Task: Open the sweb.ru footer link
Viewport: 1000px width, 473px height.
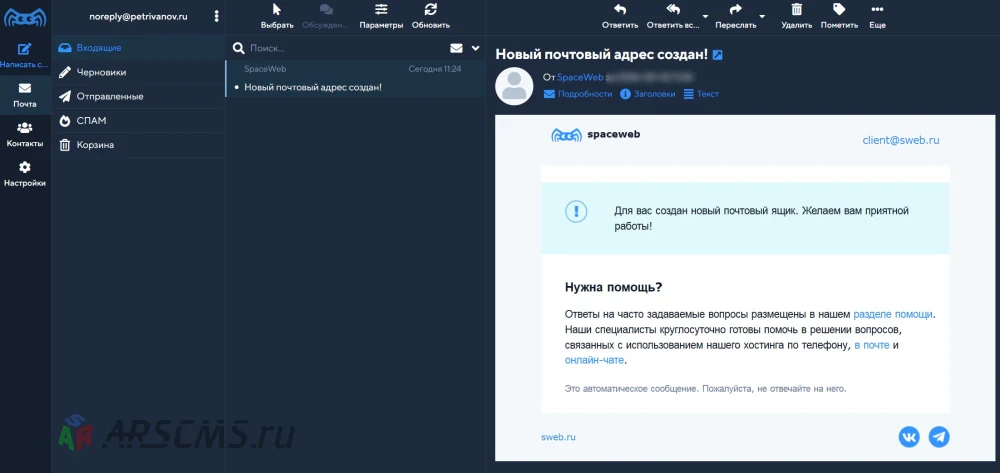Action: (x=558, y=437)
